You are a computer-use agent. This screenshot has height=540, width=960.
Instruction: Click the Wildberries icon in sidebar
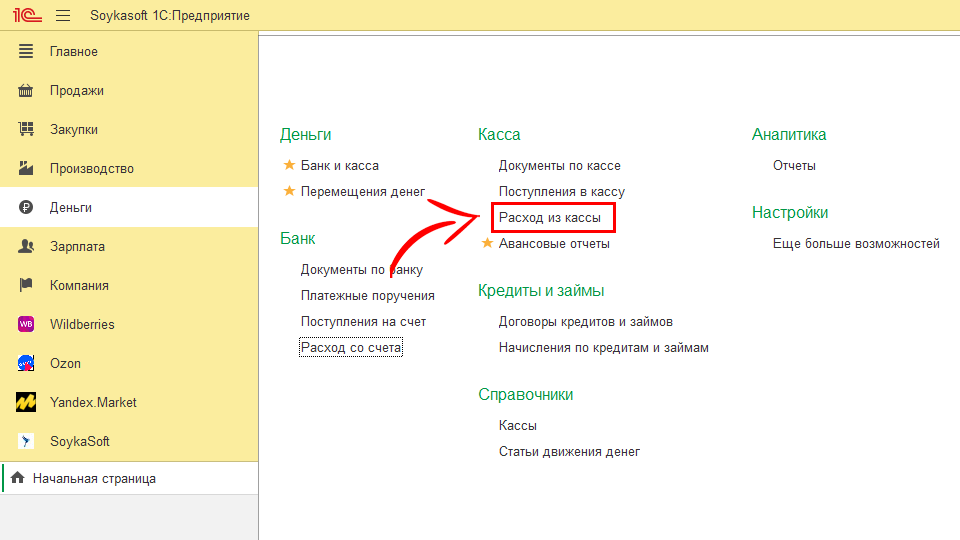coord(27,324)
